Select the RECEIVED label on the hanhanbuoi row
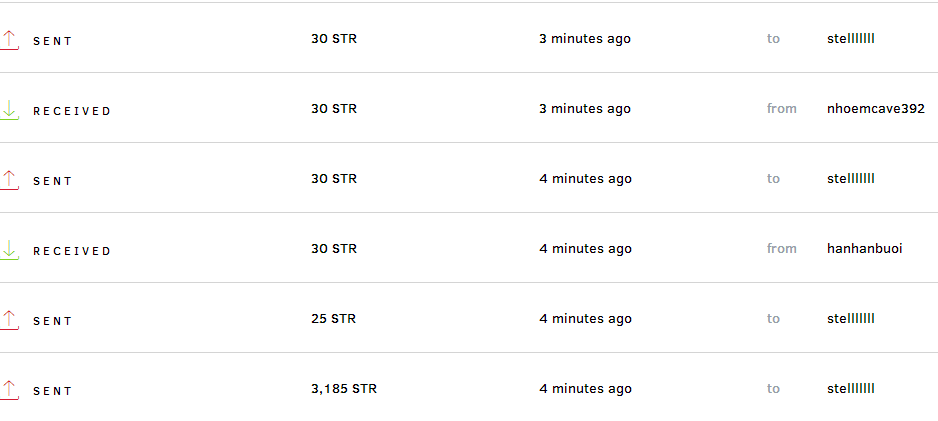Image resolution: width=938 pixels, height=421 pixels. click(x=72, y=251)
